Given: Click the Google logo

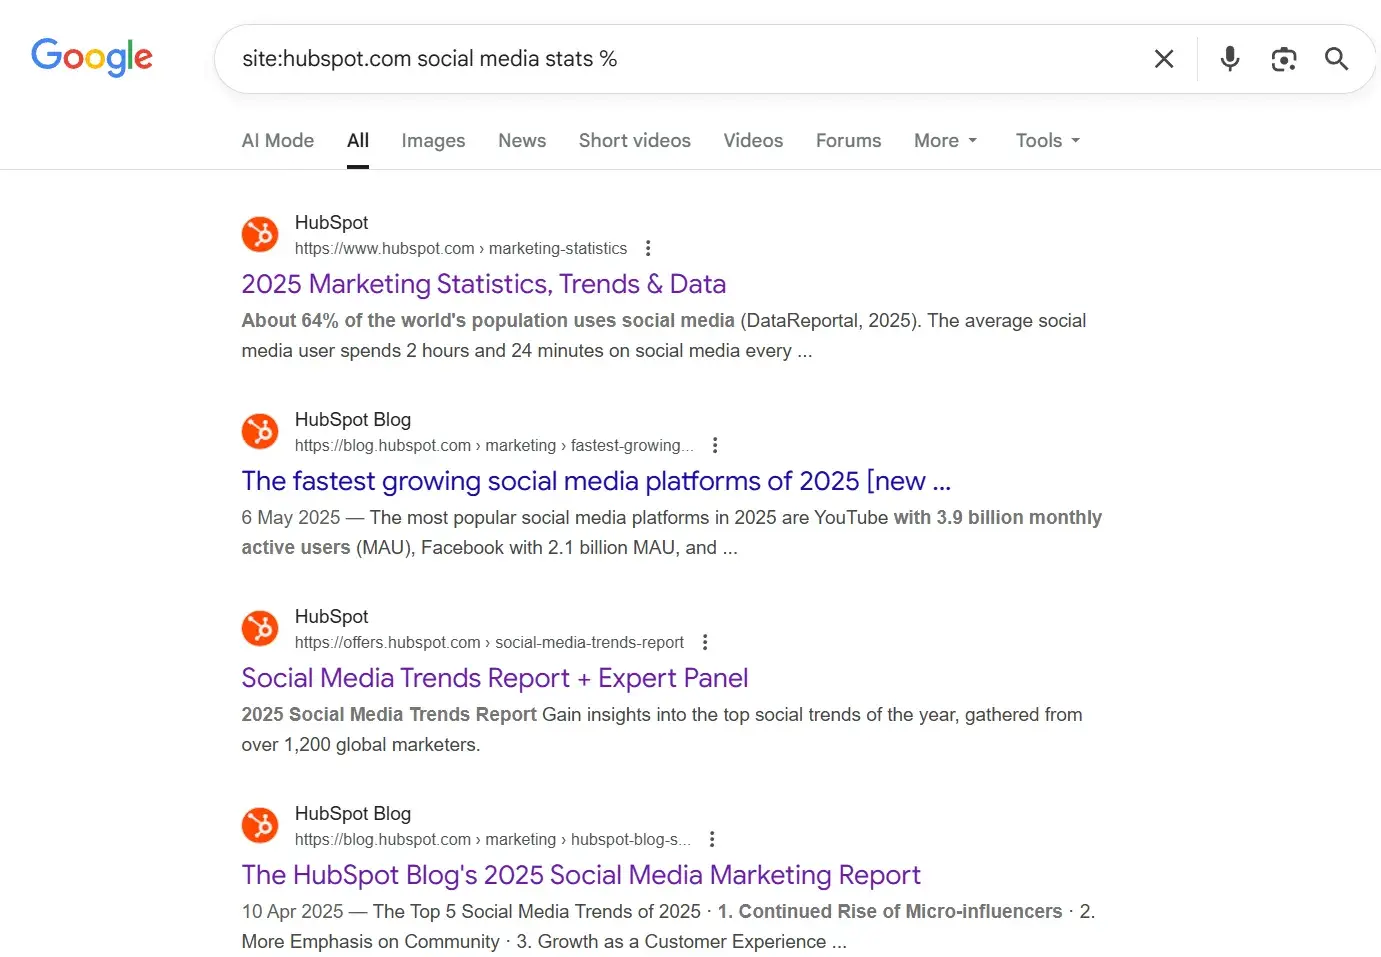Looking at the screenshot, I should (x=92, y=58).
